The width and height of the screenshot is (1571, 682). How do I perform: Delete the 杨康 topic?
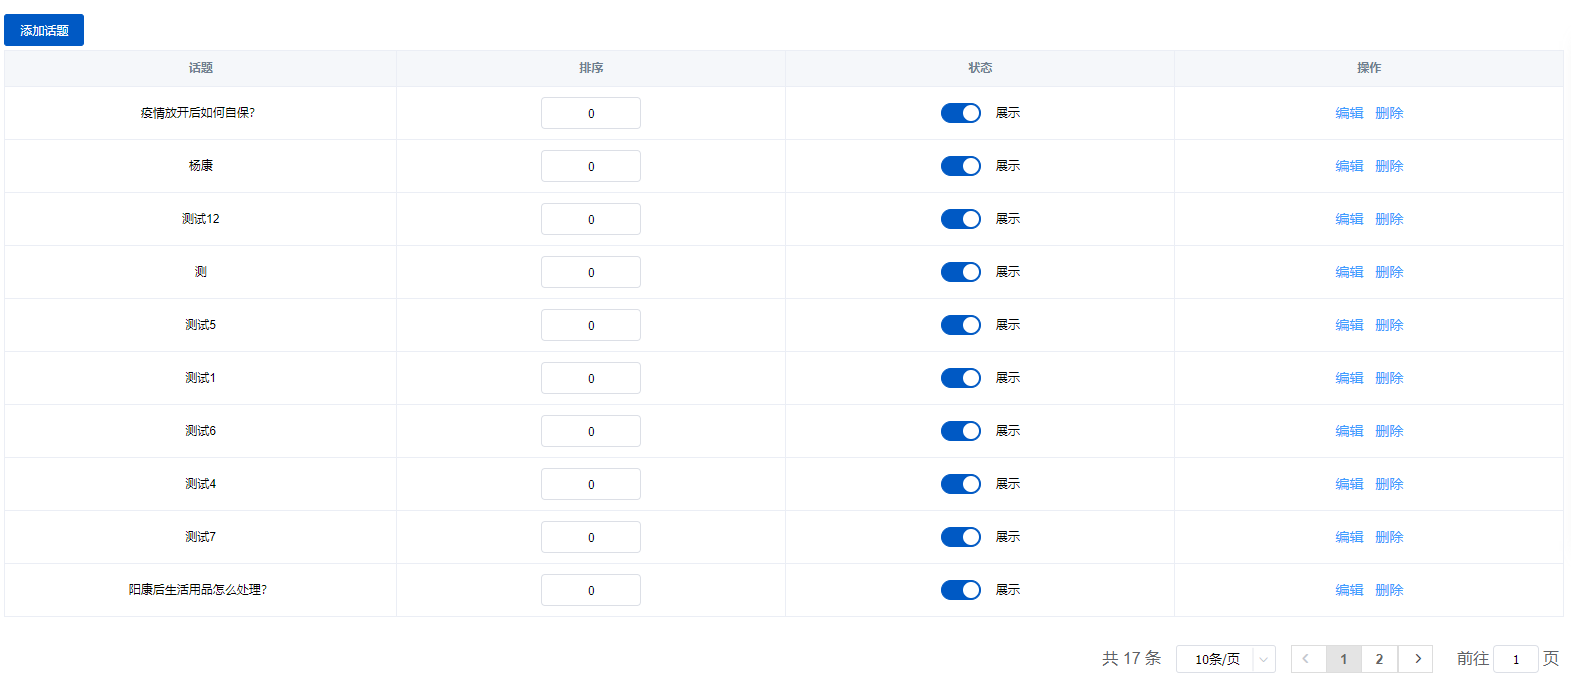(x=1389, y=166)
